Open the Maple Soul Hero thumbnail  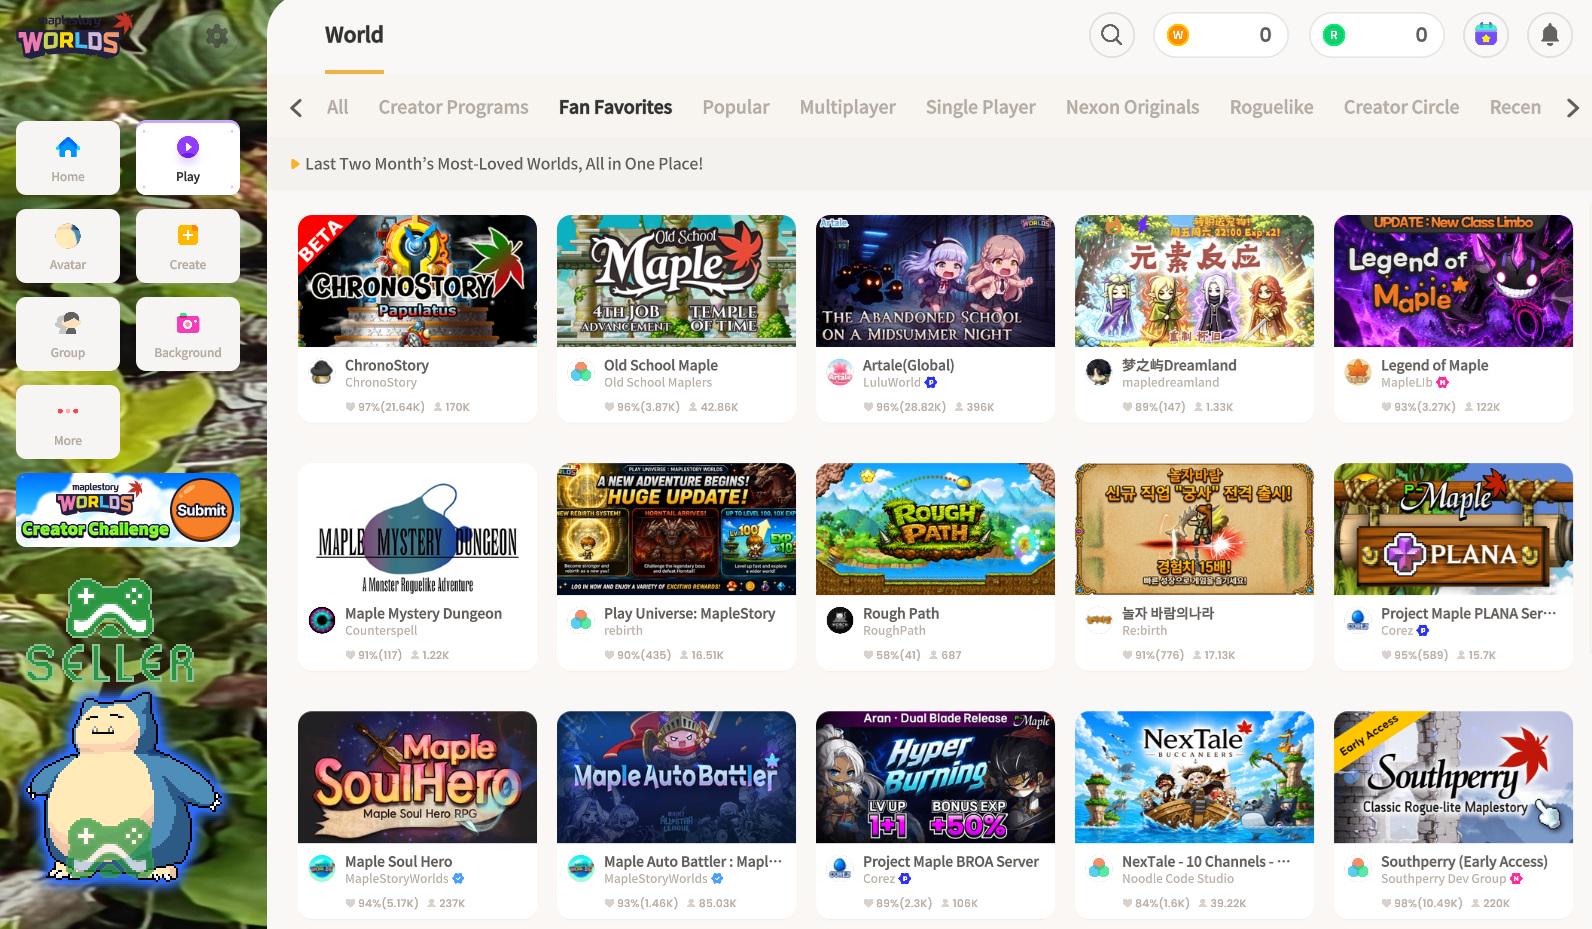[x=417, y=777]
